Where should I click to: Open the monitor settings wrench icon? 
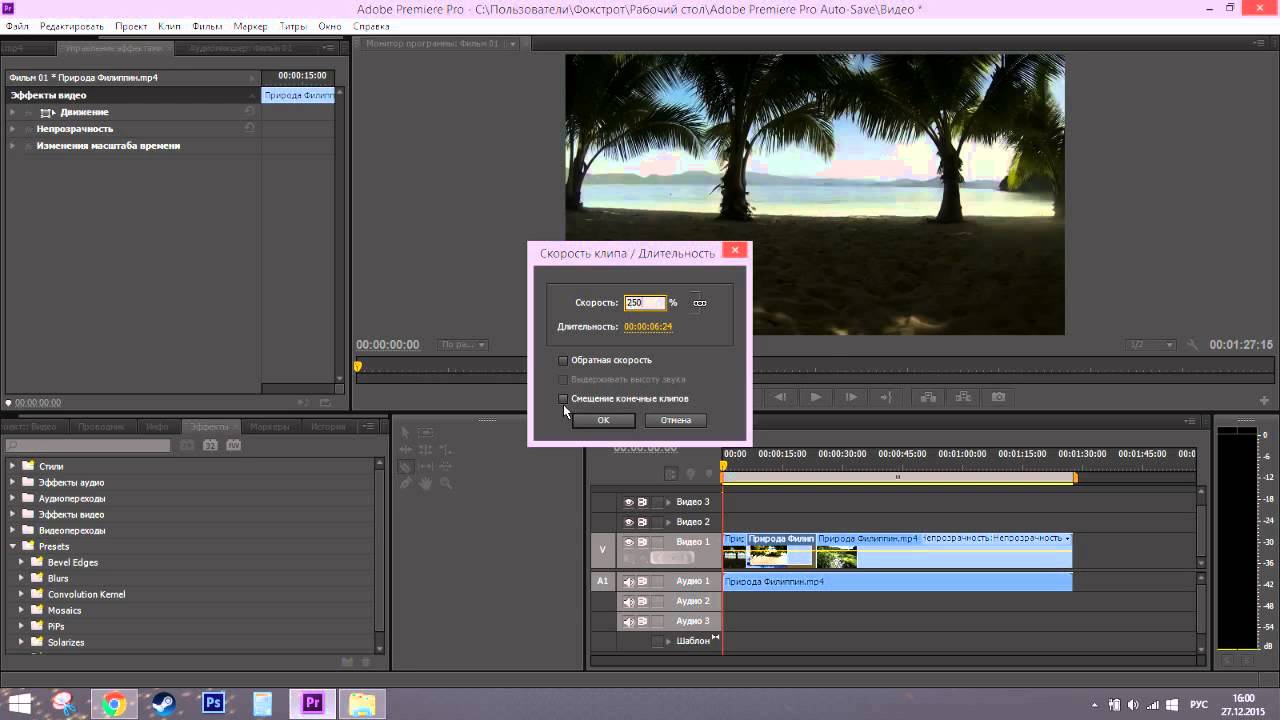[1192, 345]
